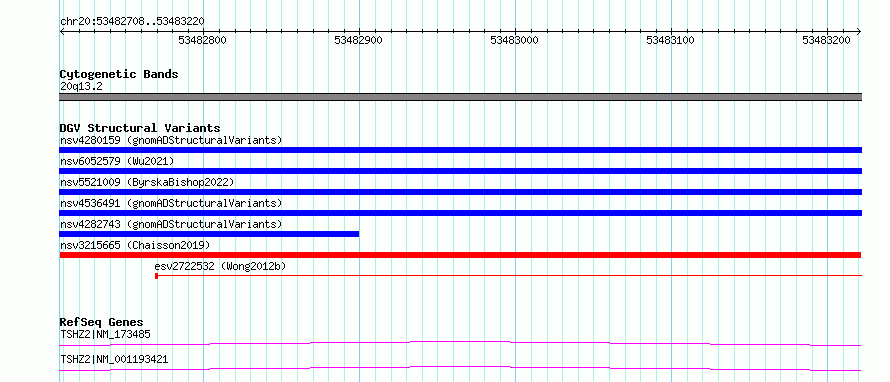Image resolution: width=890 pixels, height=382 pixels.
Task: Select the thin red line of esv2722532
Action: coord(510,276)
